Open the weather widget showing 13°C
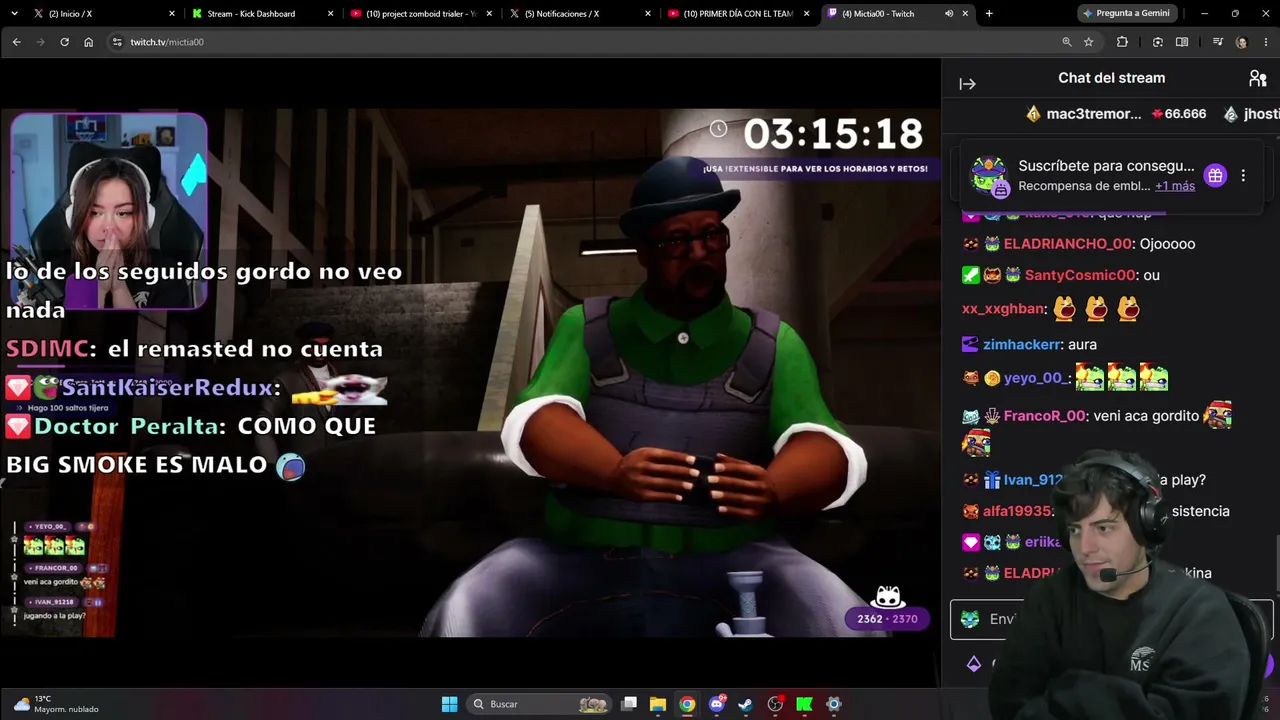The width and height of the screenshot is (1280, 720). pyautogui.click(x=56, y=704)
